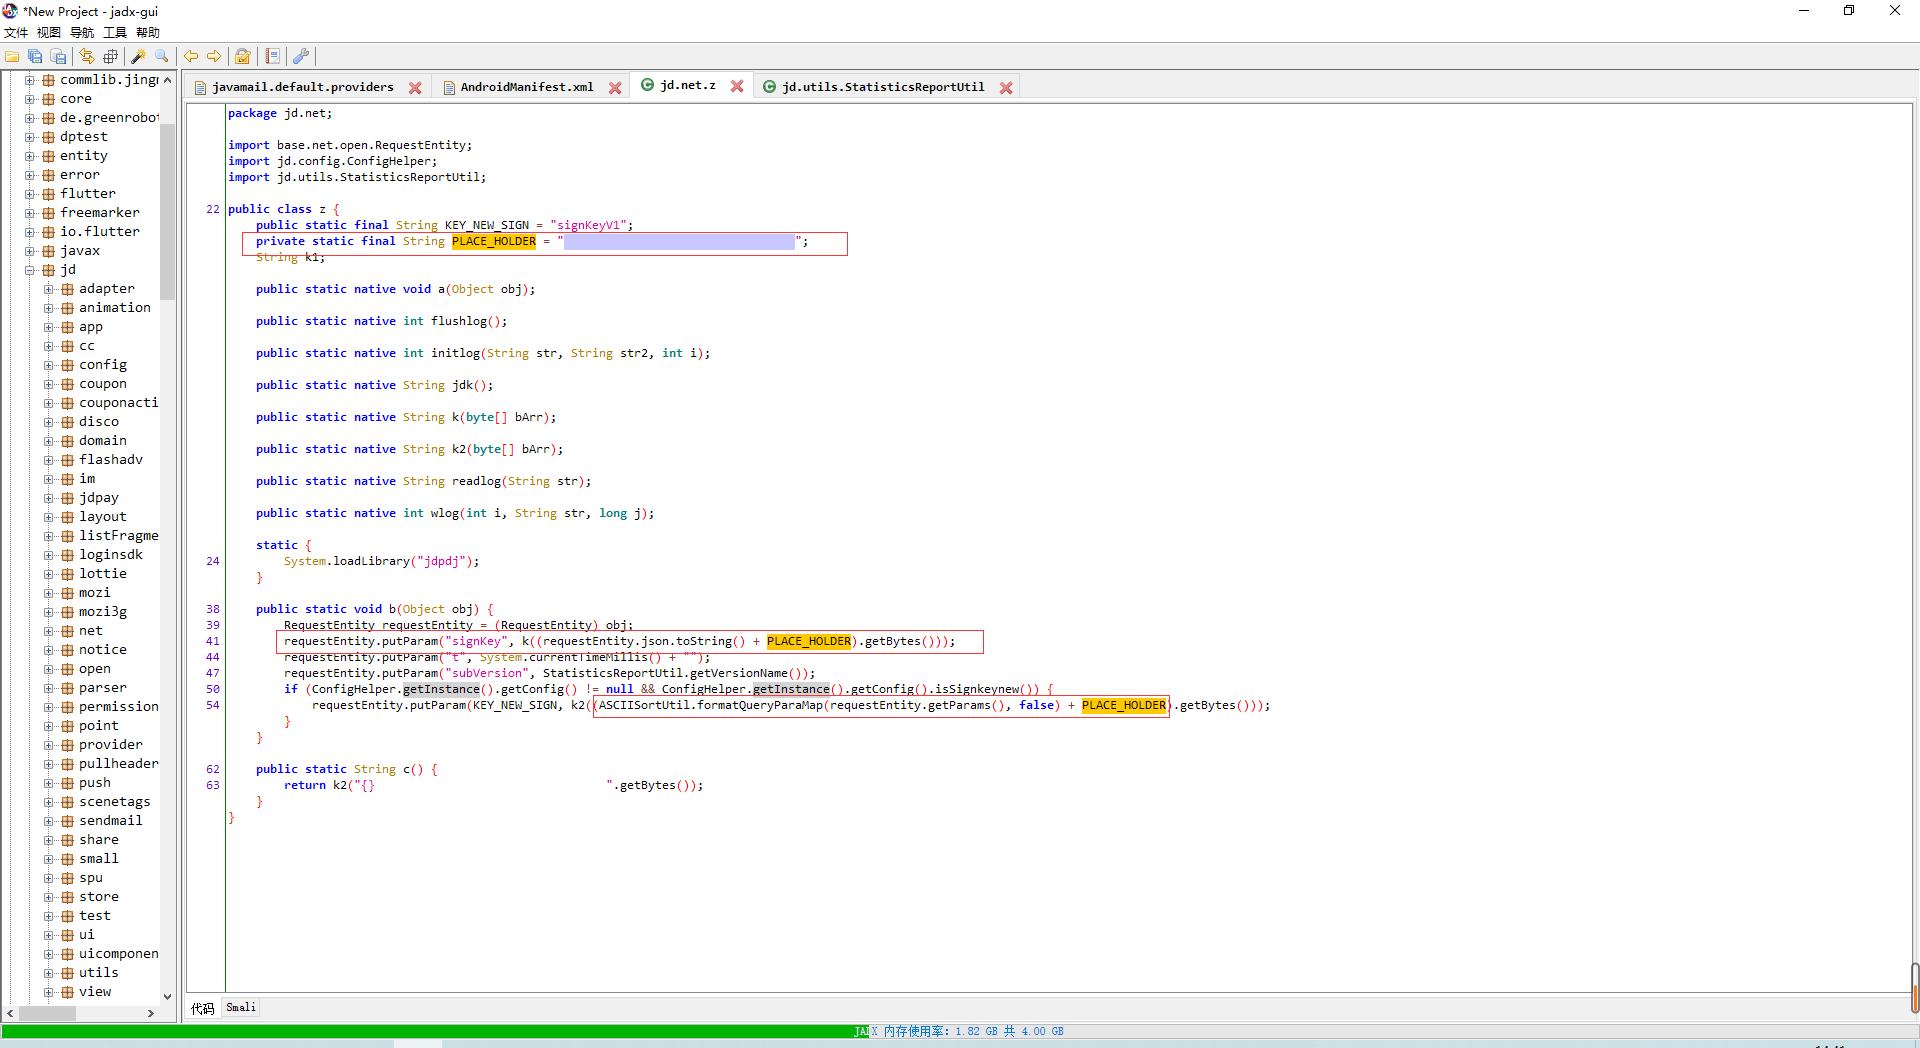Click the Export as Gradle project icon
Screen dimensions: 1920x1048
pos(58,56)
